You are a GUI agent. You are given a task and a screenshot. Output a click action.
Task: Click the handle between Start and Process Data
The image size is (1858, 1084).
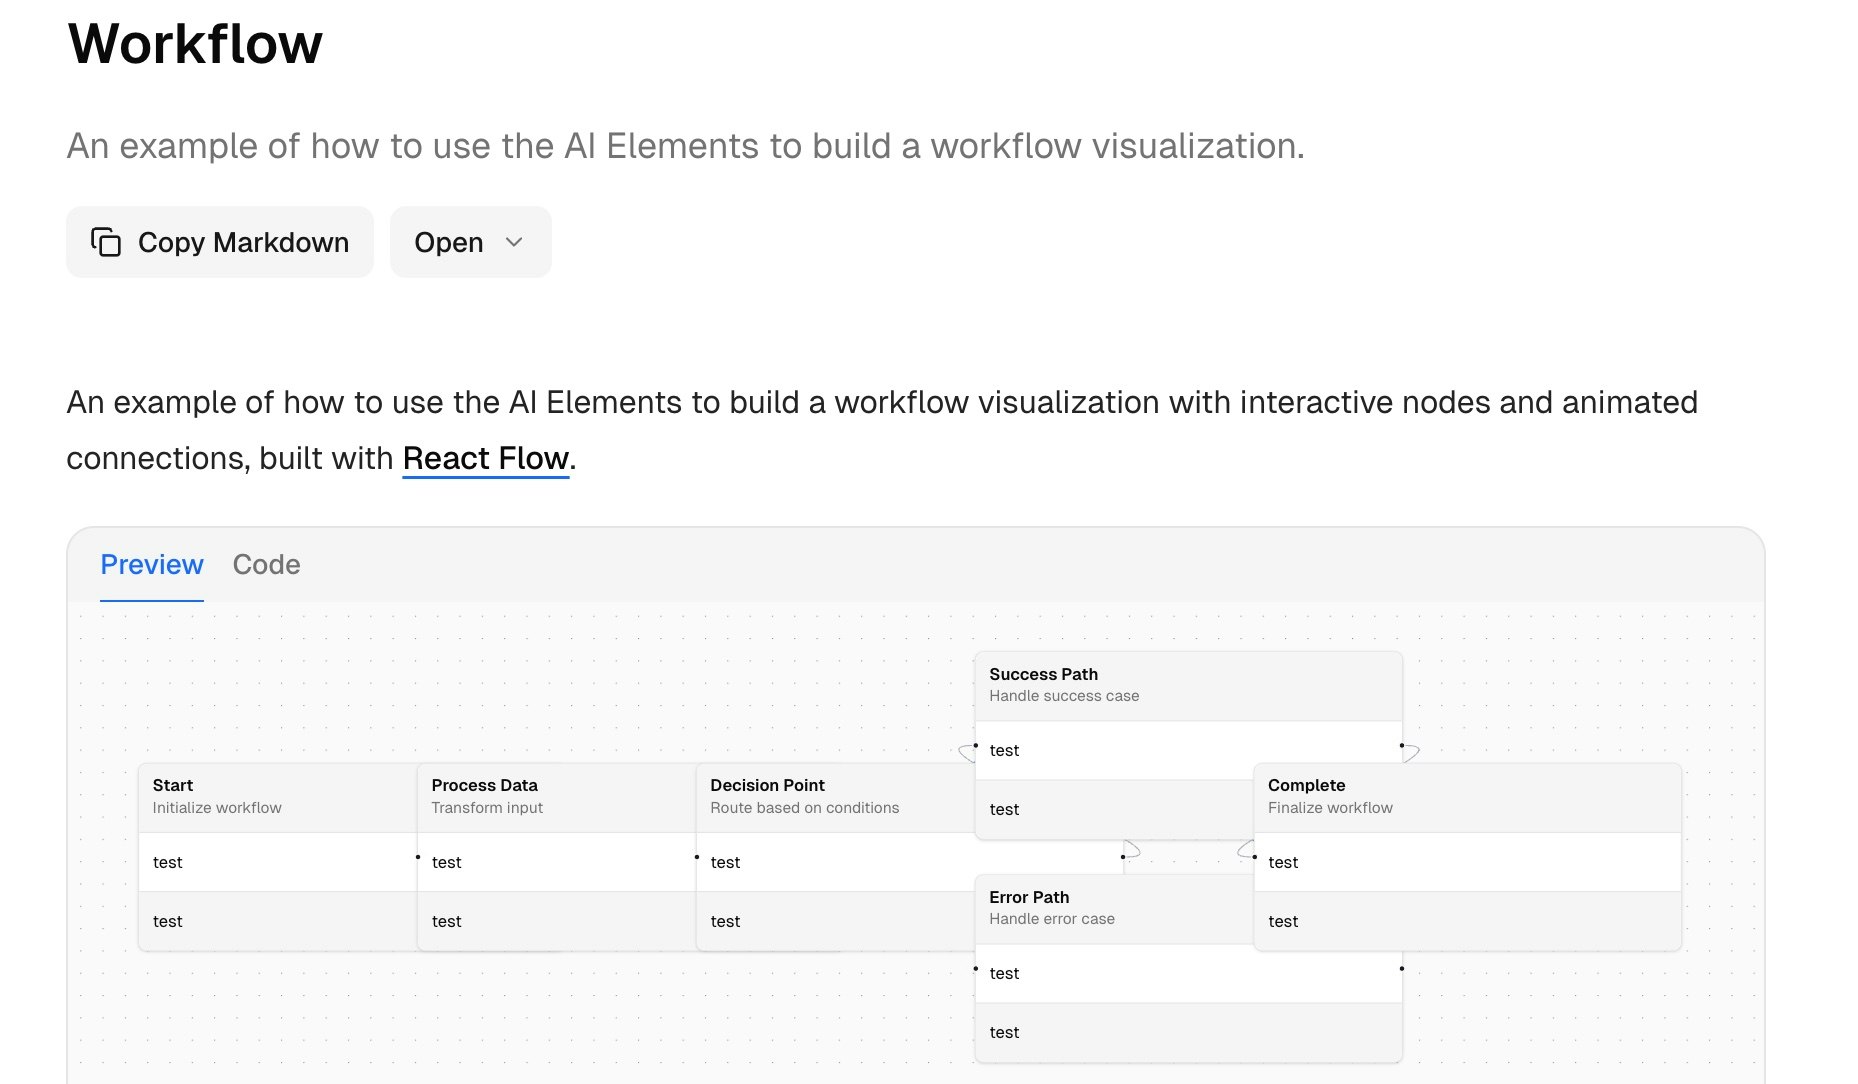tap(418, 858)
